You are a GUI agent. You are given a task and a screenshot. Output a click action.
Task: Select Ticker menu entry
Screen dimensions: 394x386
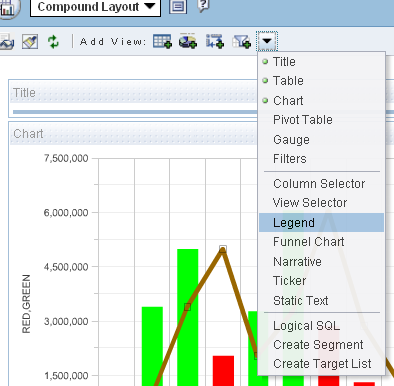point(321,281)
